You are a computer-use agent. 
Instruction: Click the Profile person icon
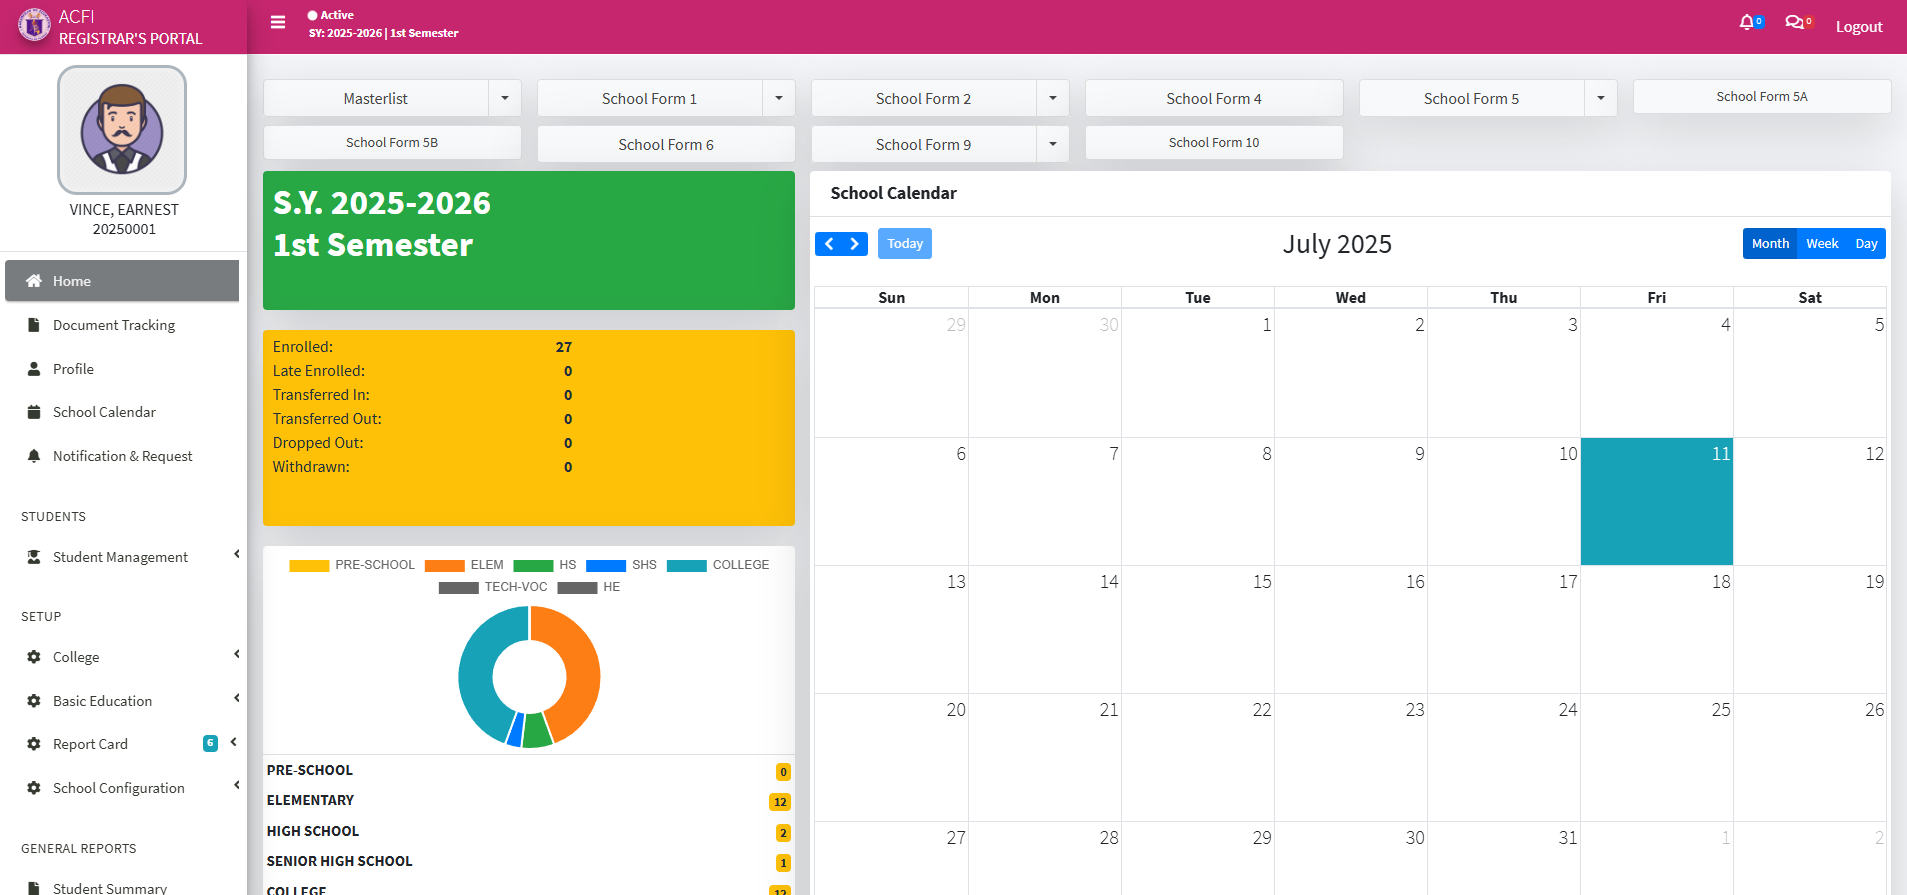click(x=34, y=369)
